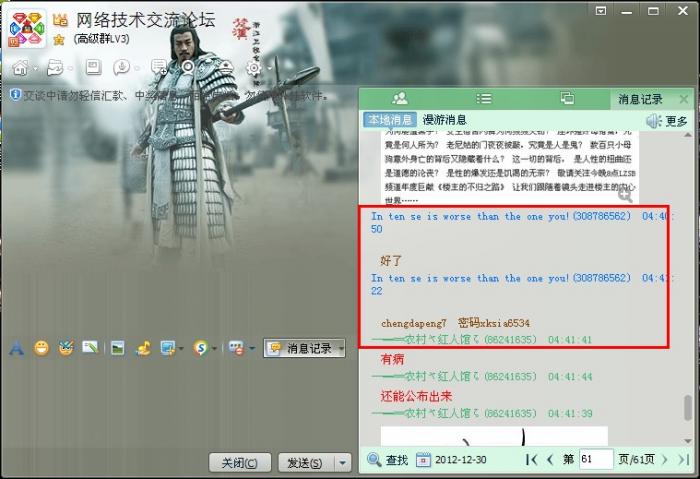Switch to the list panel icon

pos(483,98)
